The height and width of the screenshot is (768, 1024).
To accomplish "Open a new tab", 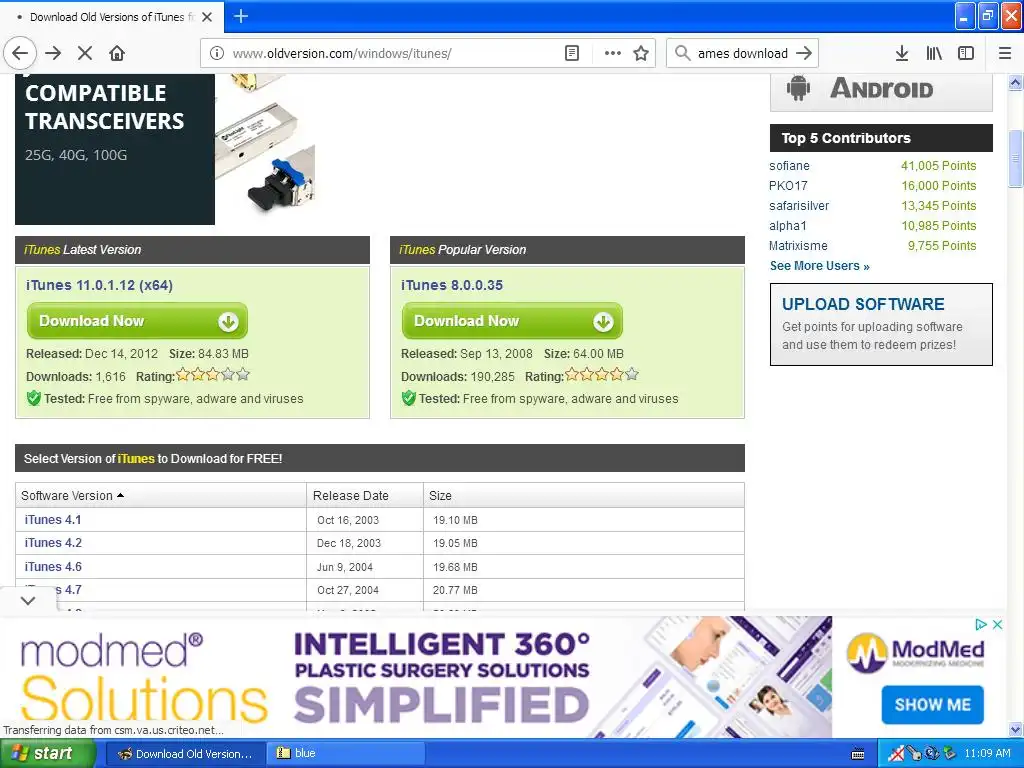I will click(x=241, y=16).
